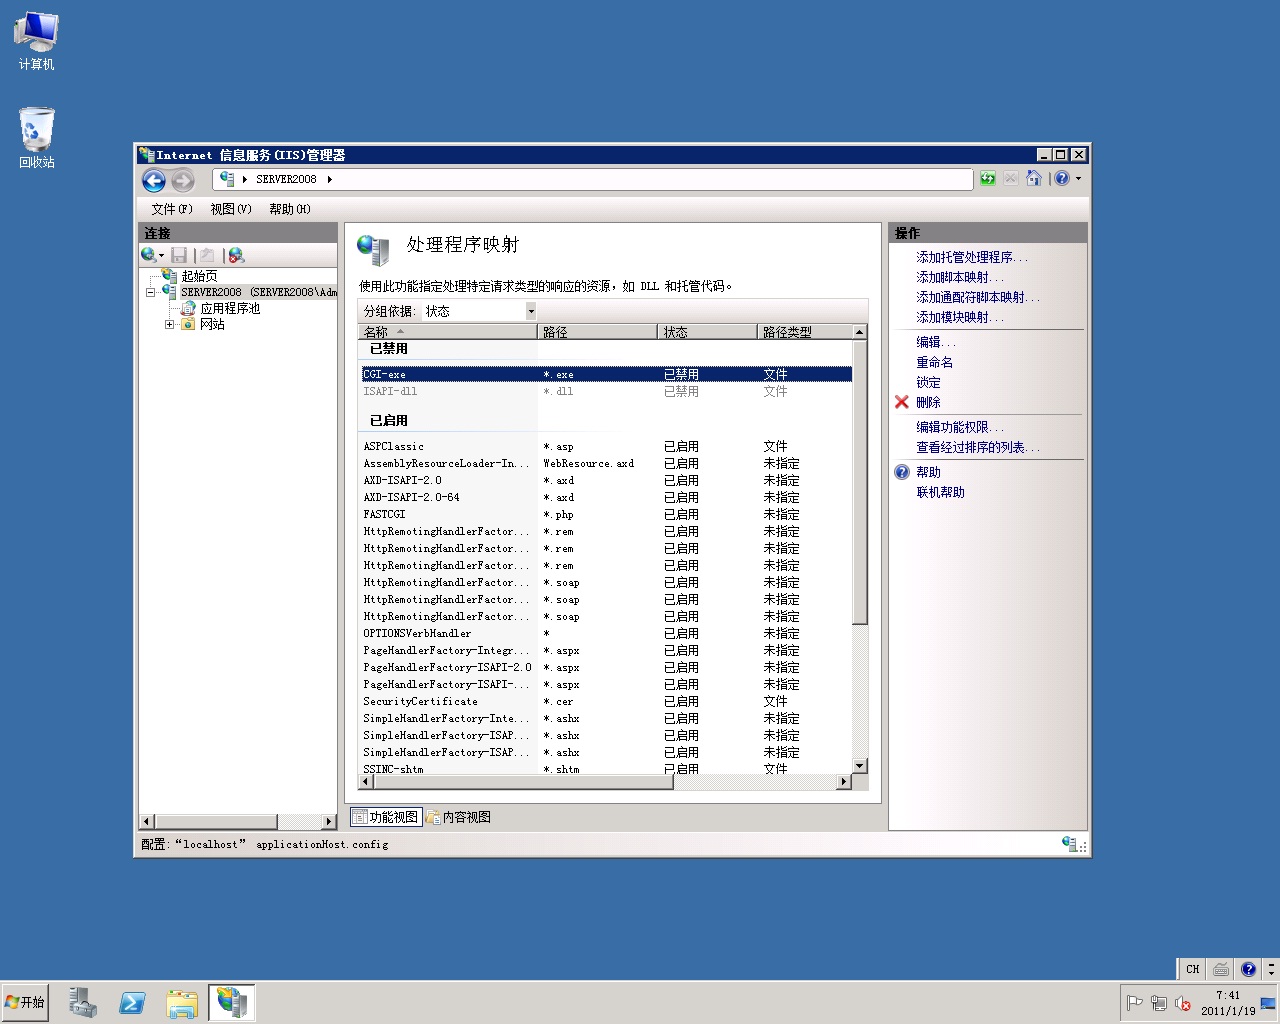Click 编辑功能权限 link
Viewport: 1280px width, 1024px height.
(x=960, y=427)
